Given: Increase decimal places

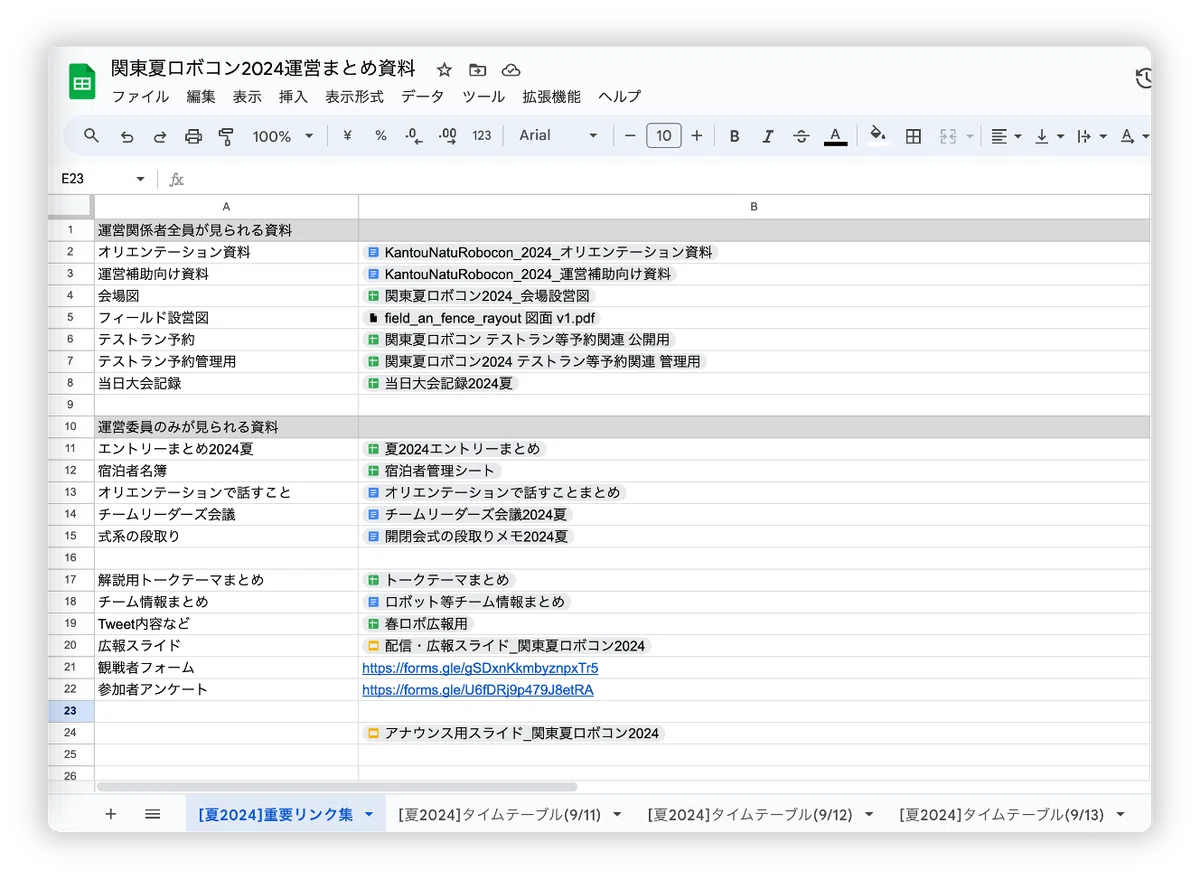Looking at the screenshot, I should pyautogui.click(x=448, y=136).
